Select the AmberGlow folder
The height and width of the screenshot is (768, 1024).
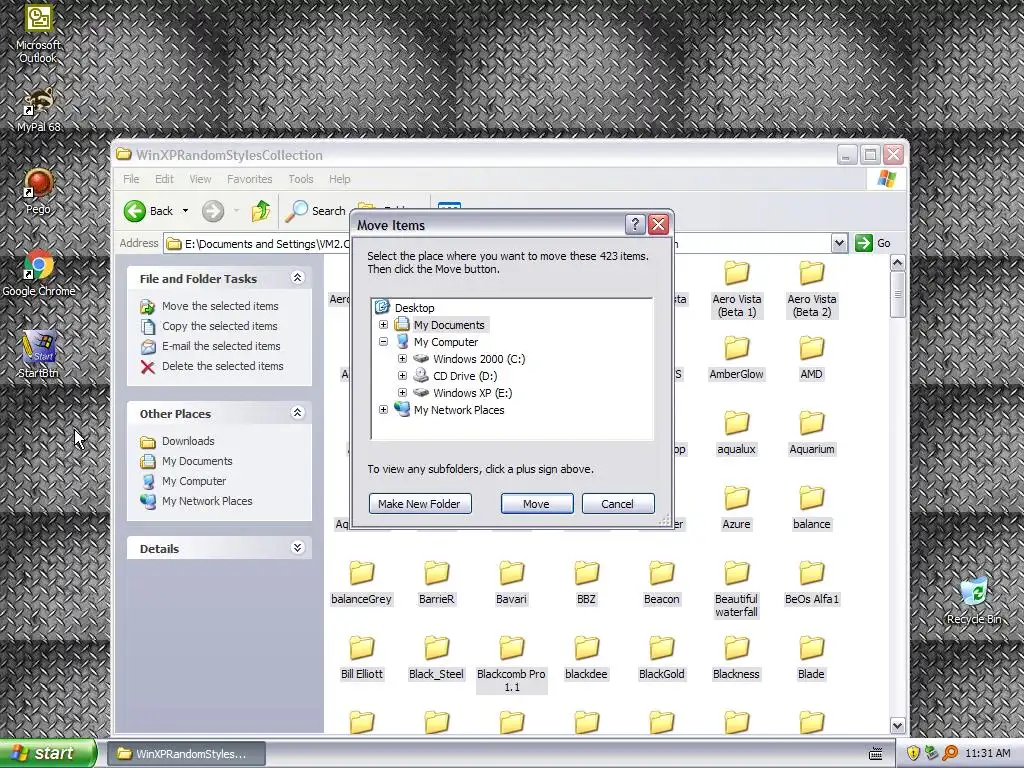click(x=737, y=358)
